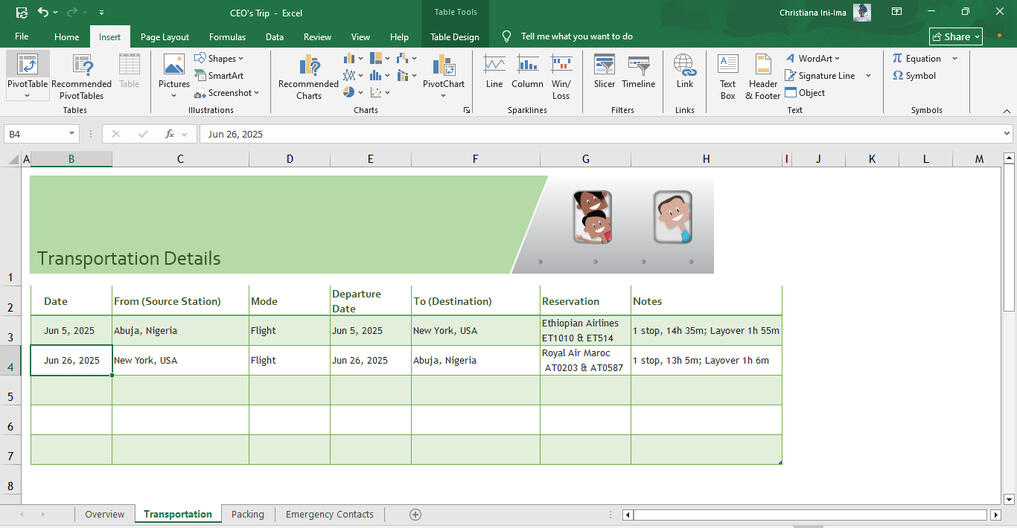
Task: Open Recommended PivotTables
Action: [x=81, y=77]
